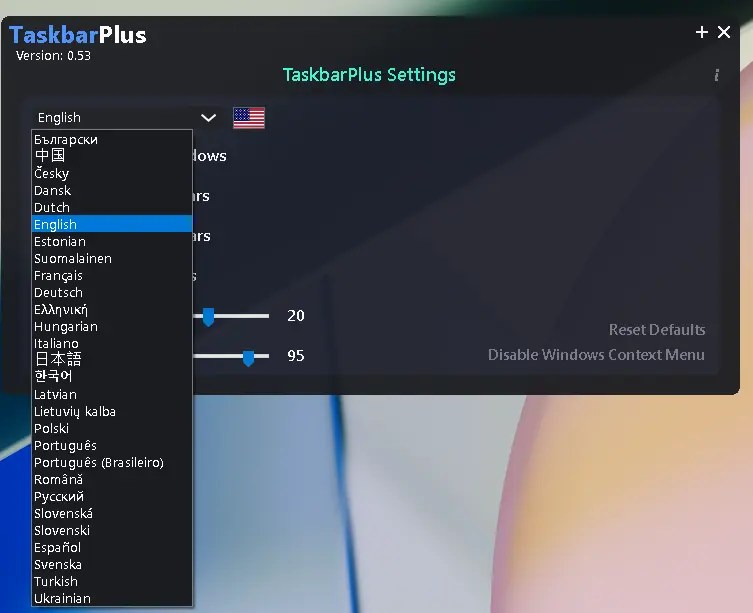753x613 pixels.
Task: Pick Español from the language list
Action: tap(112, 547)
